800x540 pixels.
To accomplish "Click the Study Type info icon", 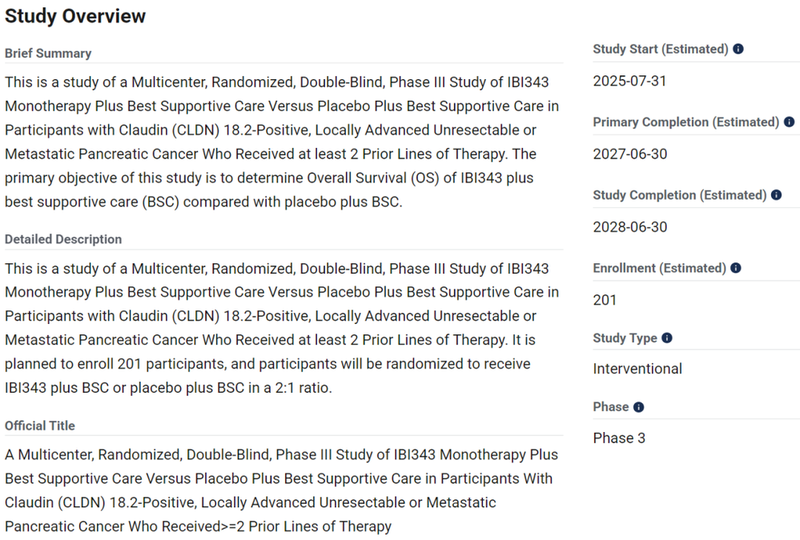I will (666, 338).
